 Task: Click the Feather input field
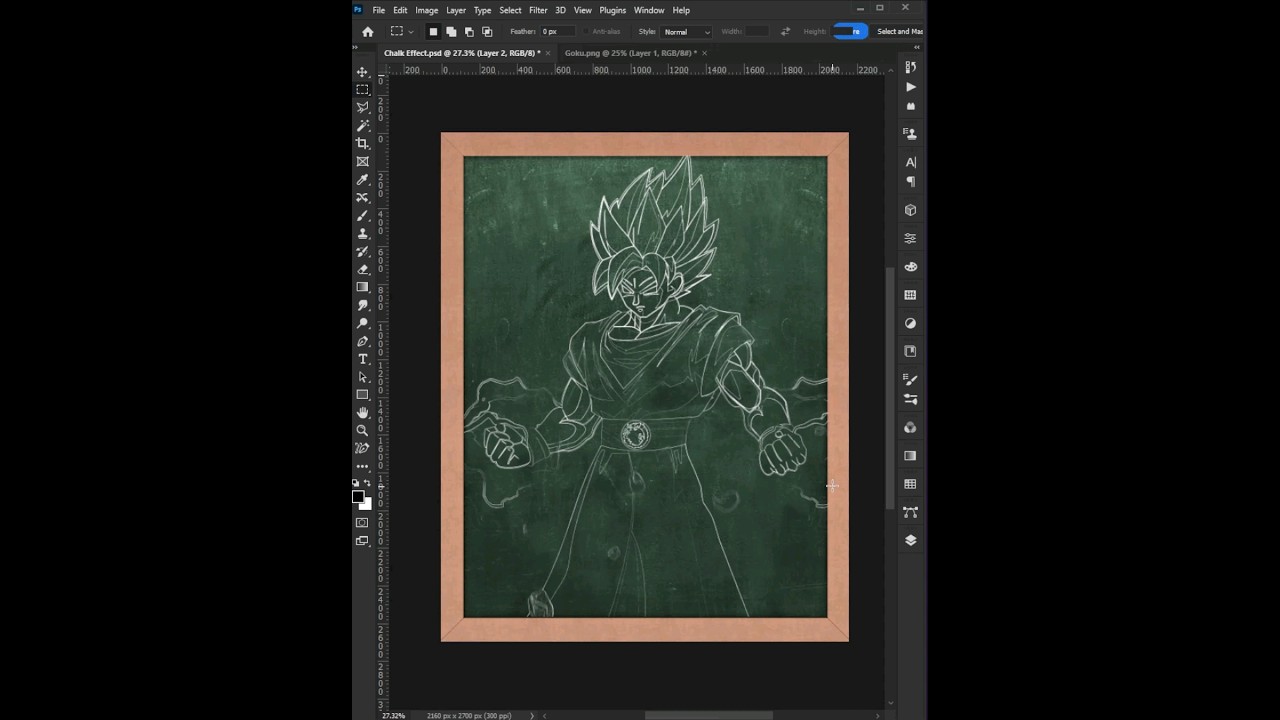558,32
